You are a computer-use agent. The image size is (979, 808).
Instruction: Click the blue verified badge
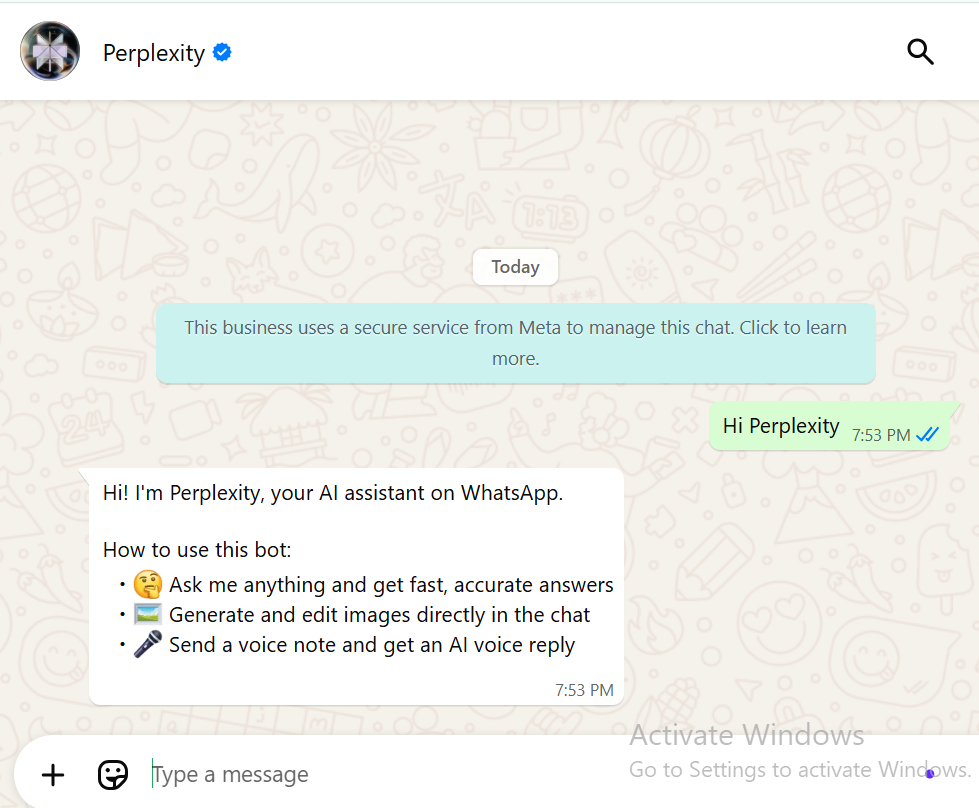[x=222, y=52]
